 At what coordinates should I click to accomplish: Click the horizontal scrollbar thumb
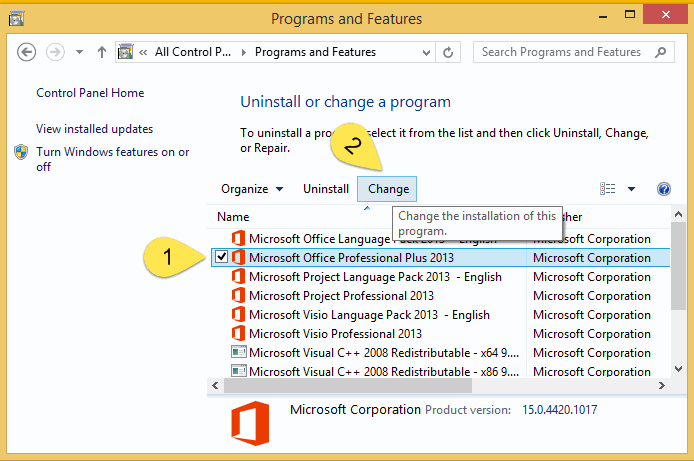[348, 386]
